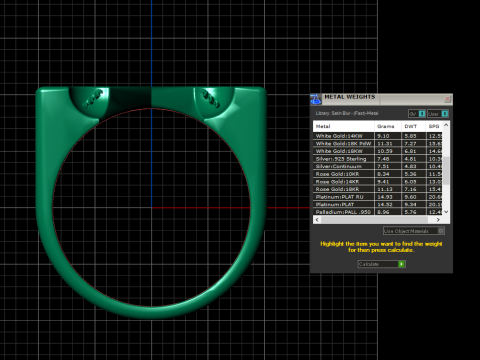Select the Rose Gold:14KR row
480x360 pixels.
(378, 182)
